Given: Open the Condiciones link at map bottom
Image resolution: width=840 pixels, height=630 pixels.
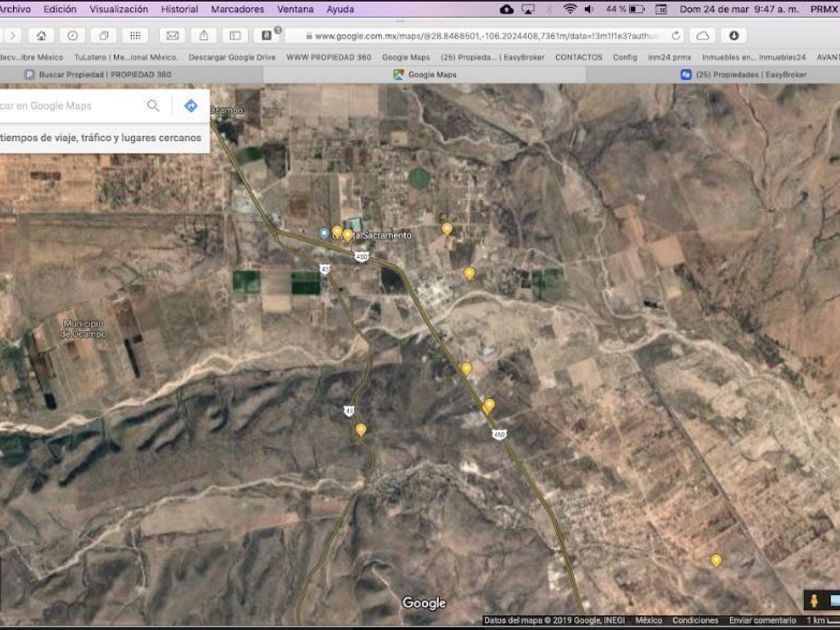Looking at the screenshot, I should [x=695, y=620].
